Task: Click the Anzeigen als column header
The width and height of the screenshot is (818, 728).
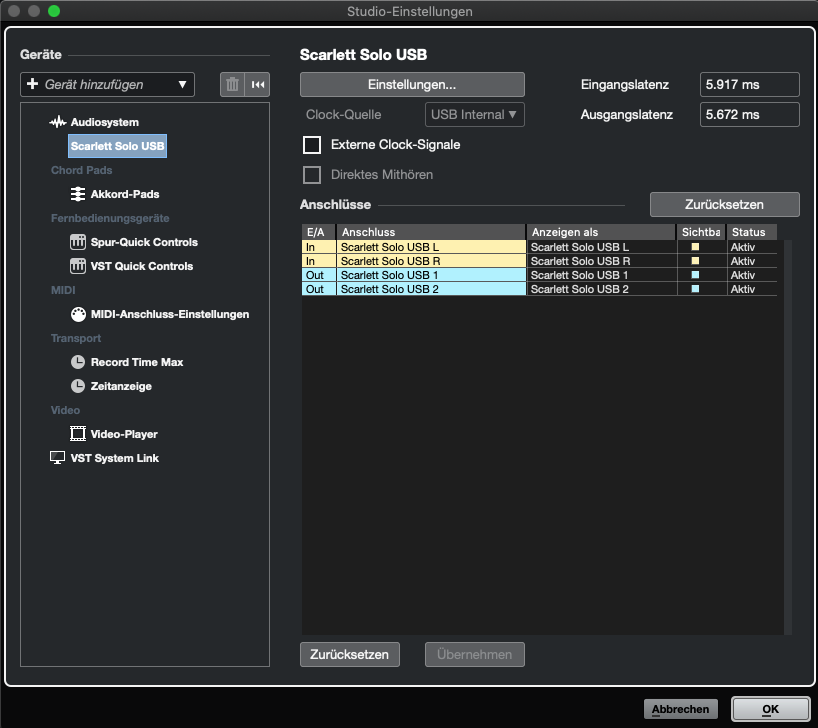Action: (x=601, y=232)
